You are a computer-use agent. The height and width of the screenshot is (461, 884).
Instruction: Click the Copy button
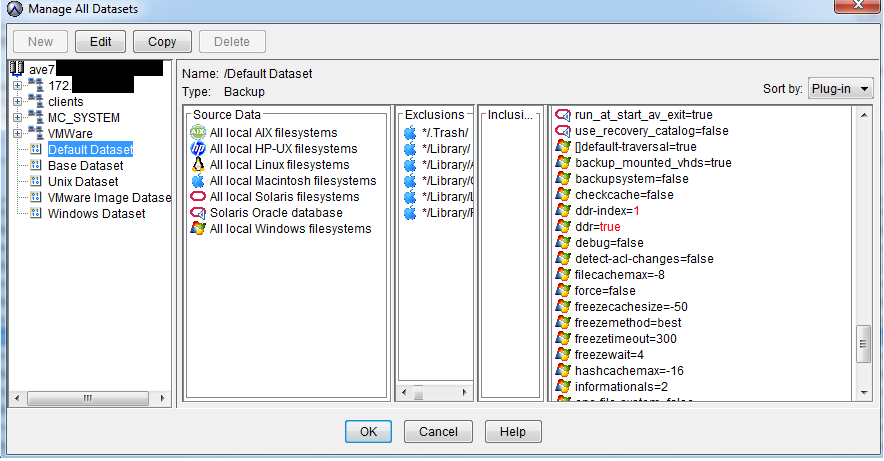162,42
